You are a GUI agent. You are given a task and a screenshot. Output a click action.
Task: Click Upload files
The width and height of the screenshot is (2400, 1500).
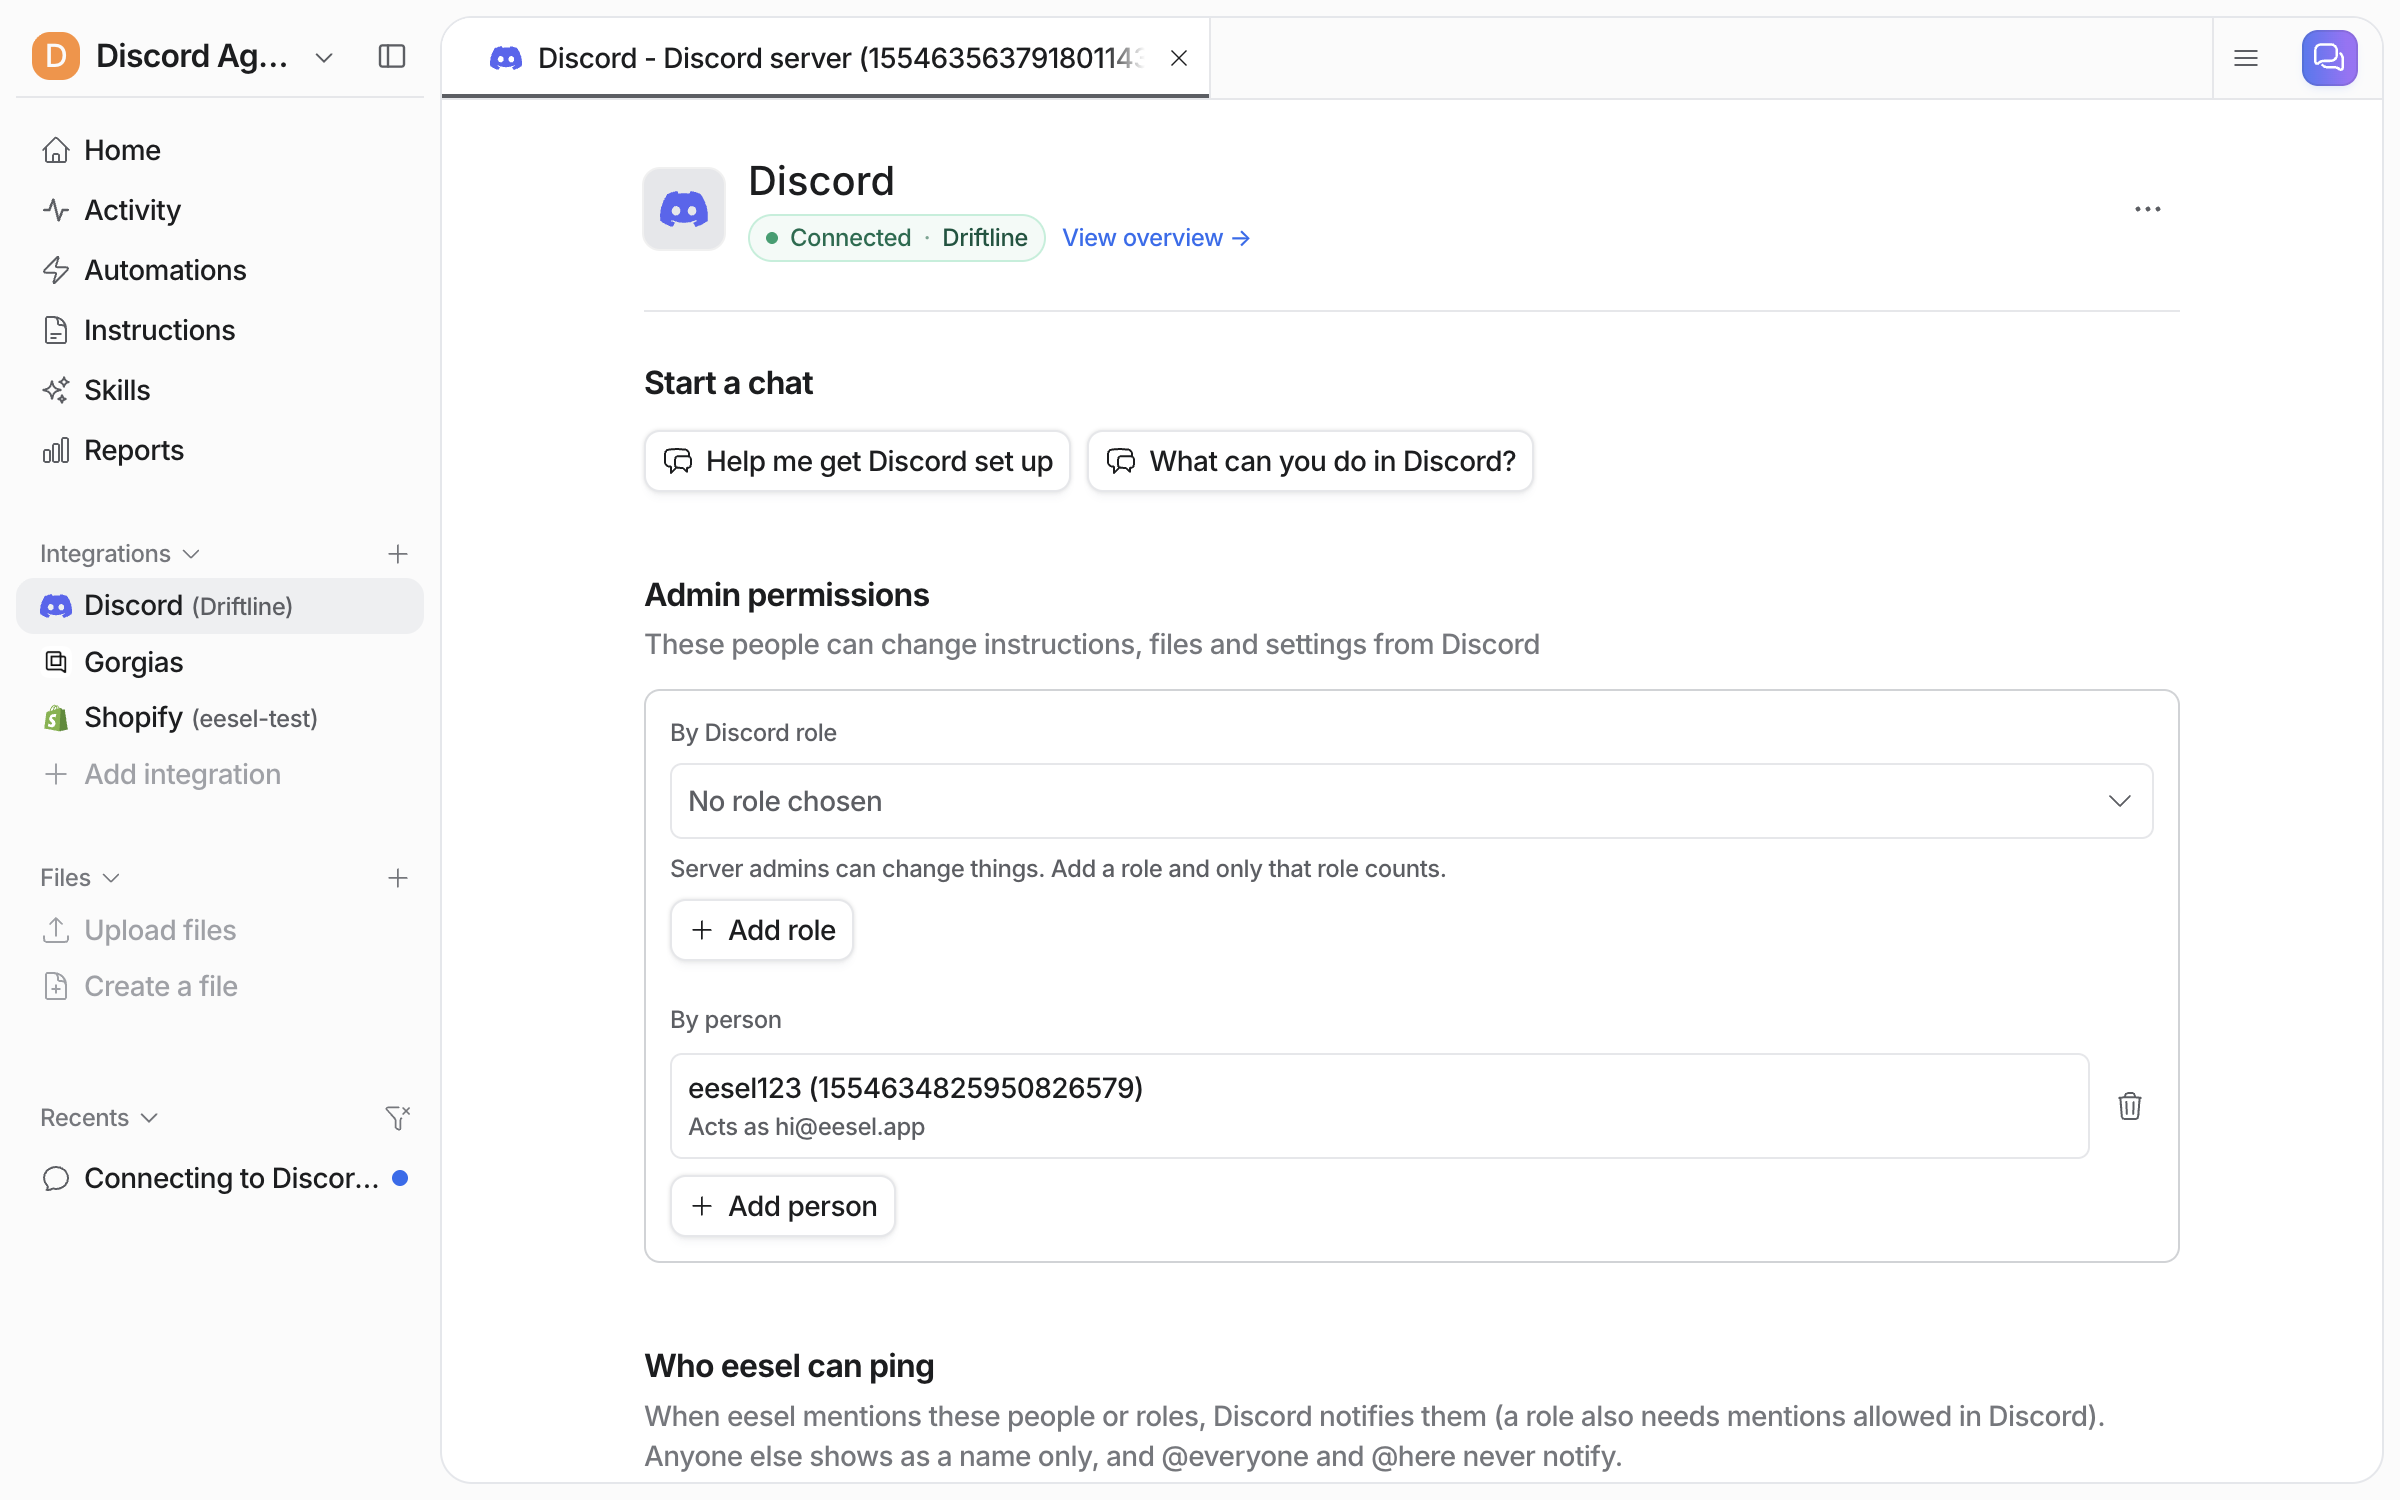220,930
